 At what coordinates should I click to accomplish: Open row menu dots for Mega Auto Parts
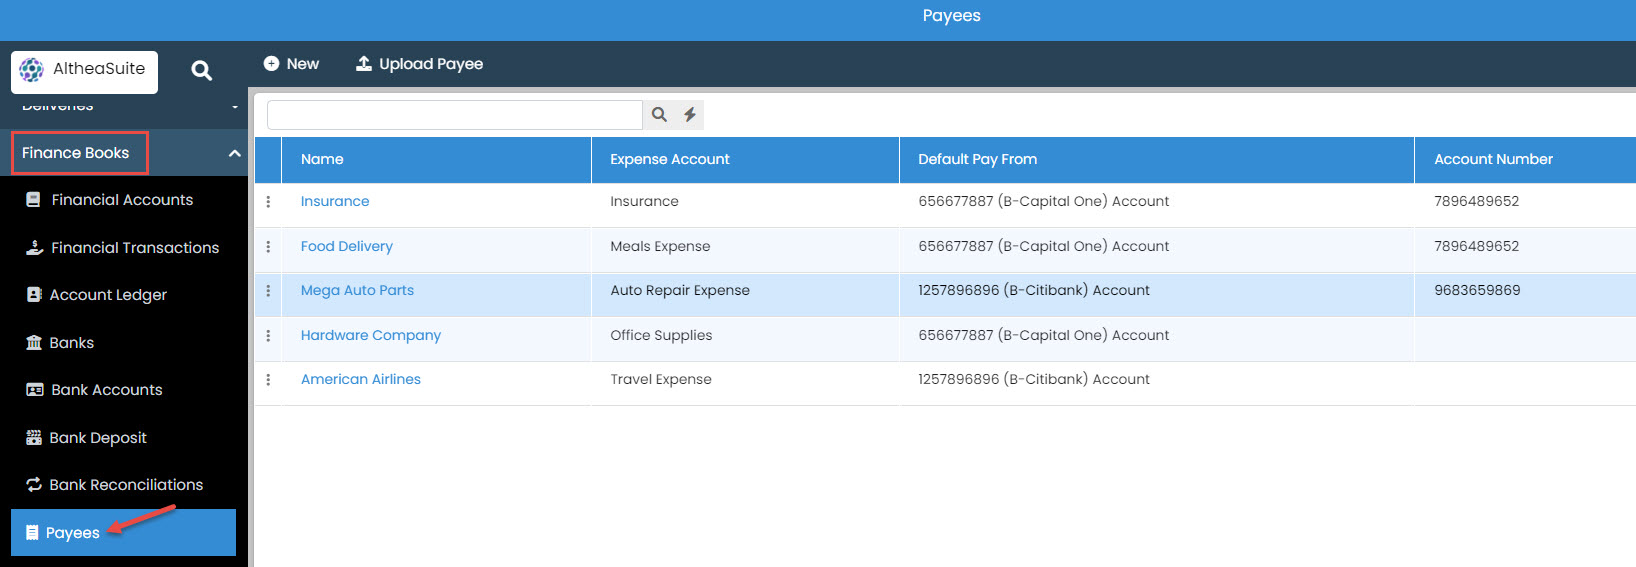[268, 291]
